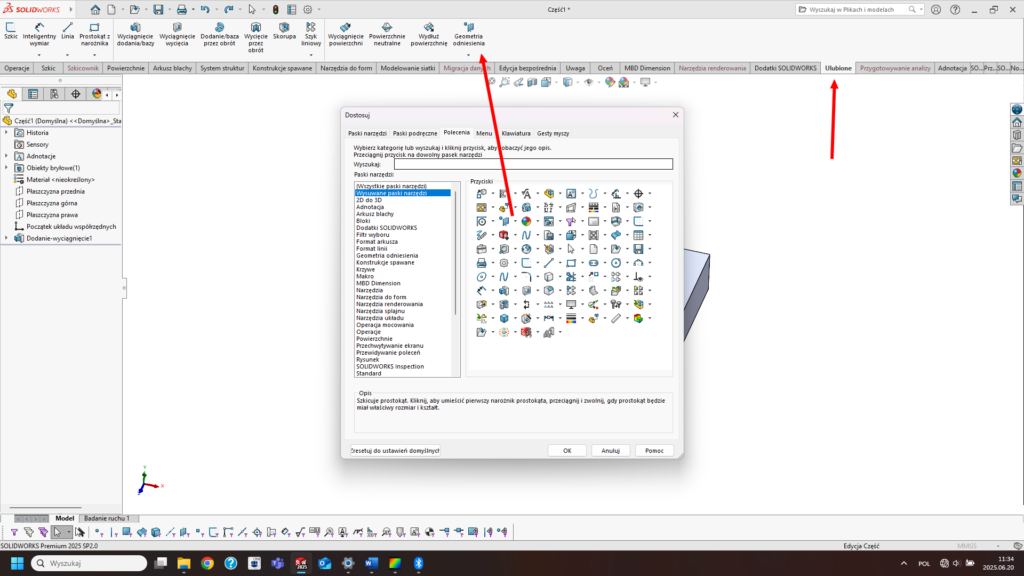Select Materiał <nieokreślony> in feature tree
Image resolution: width=1024 pixels, height=576 pixels.
click(60, 180)
